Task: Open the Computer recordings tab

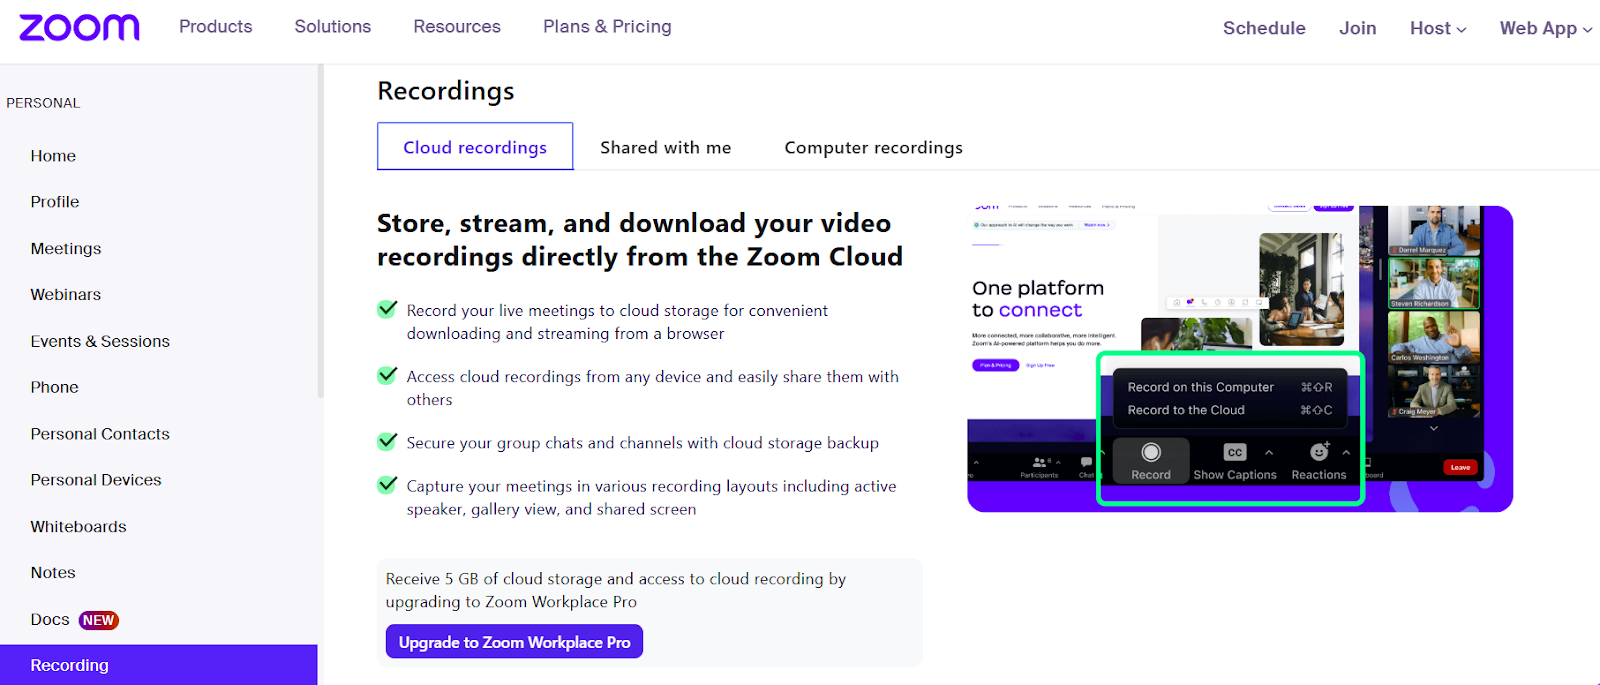Action: [x=873, y=147]
